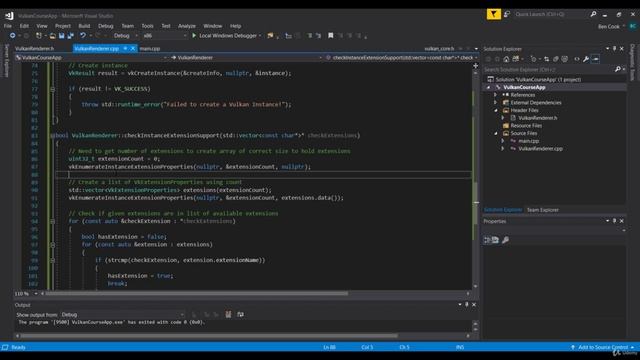Click the Search Solution Explorer field
Viewport: 640px width, 360px height.
pyautogui.click(x=548, y=69)
